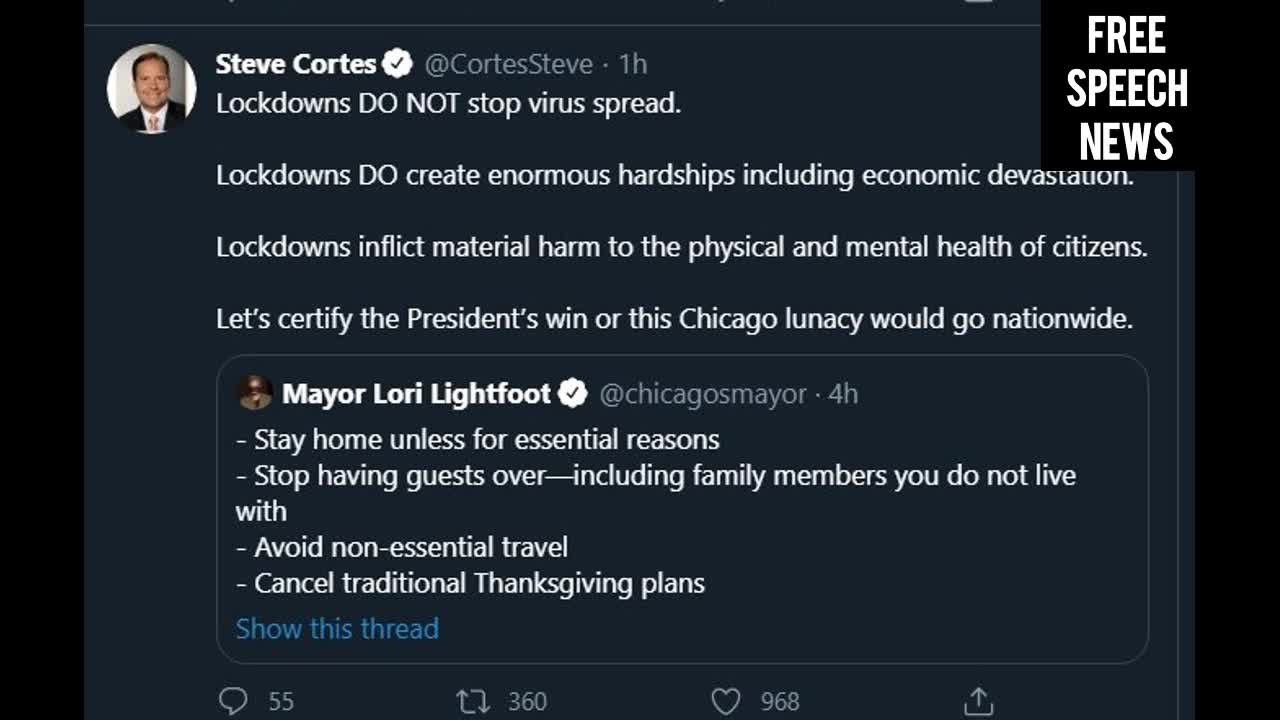Click the 968 likes count
This screenshot has width=1280, height=720.
click(x=780, y=702)
